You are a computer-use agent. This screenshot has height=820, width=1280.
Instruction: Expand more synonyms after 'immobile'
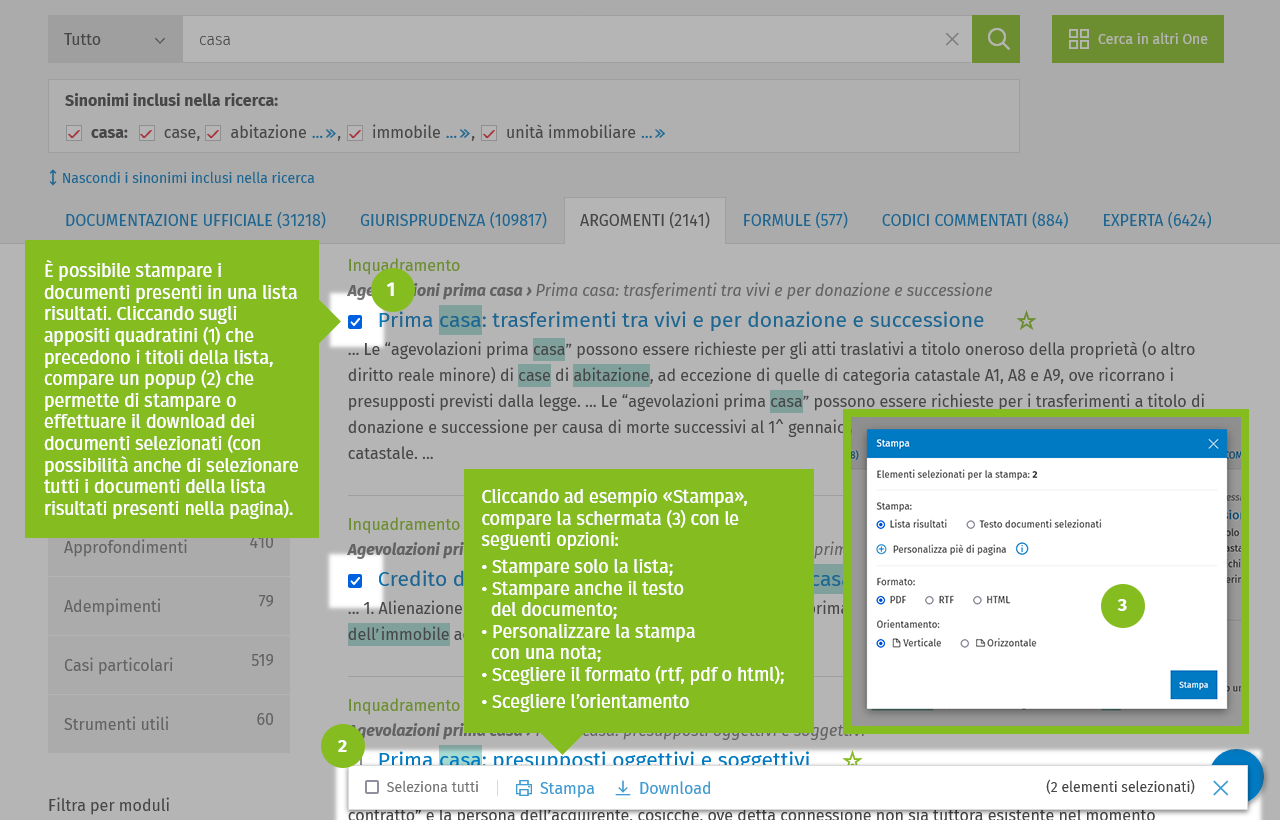458,133
